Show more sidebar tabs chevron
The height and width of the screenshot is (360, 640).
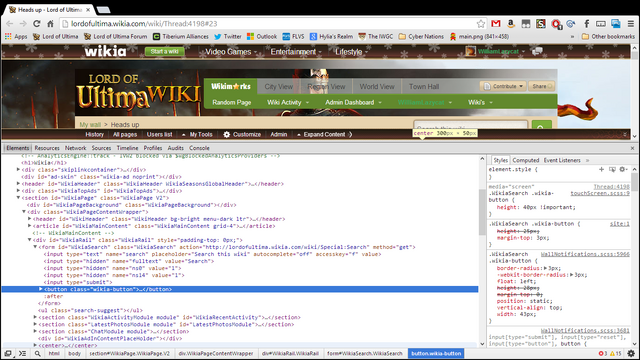[x=588, y=160]
